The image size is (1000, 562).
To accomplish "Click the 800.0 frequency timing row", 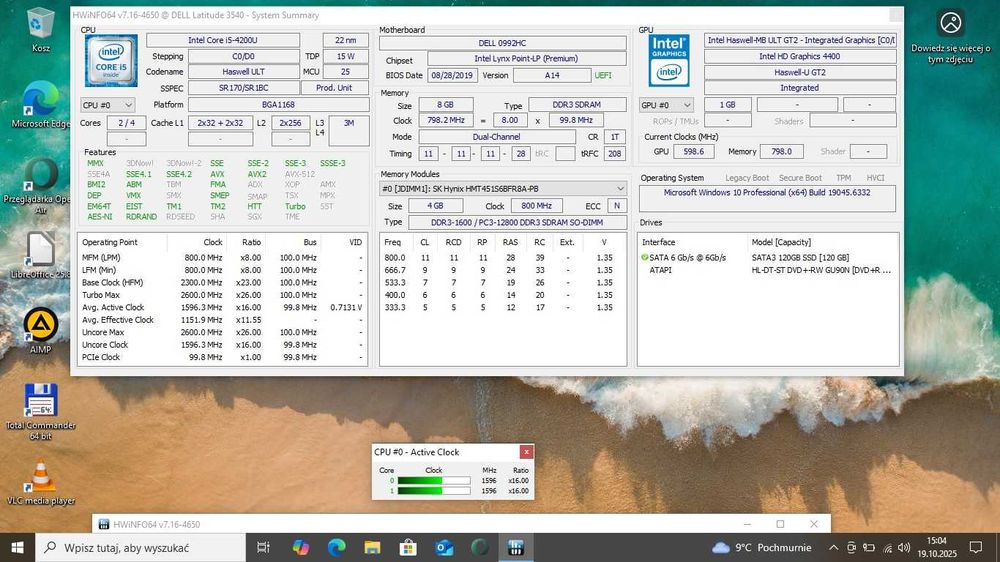I will [x=503, y=258].
